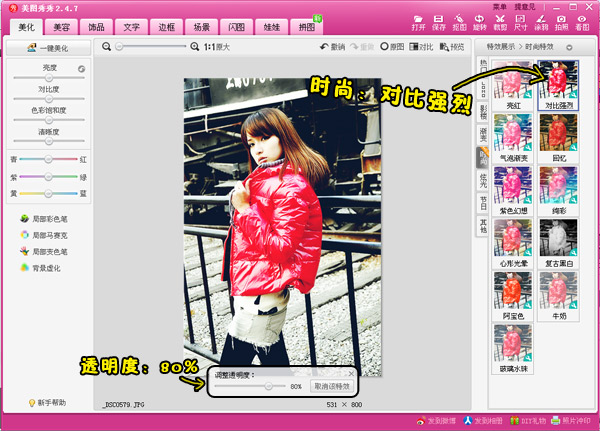This screenshot has height=431, width=600.
Task: Click the 青-红 color balance slider
Action: coord(48,159)
